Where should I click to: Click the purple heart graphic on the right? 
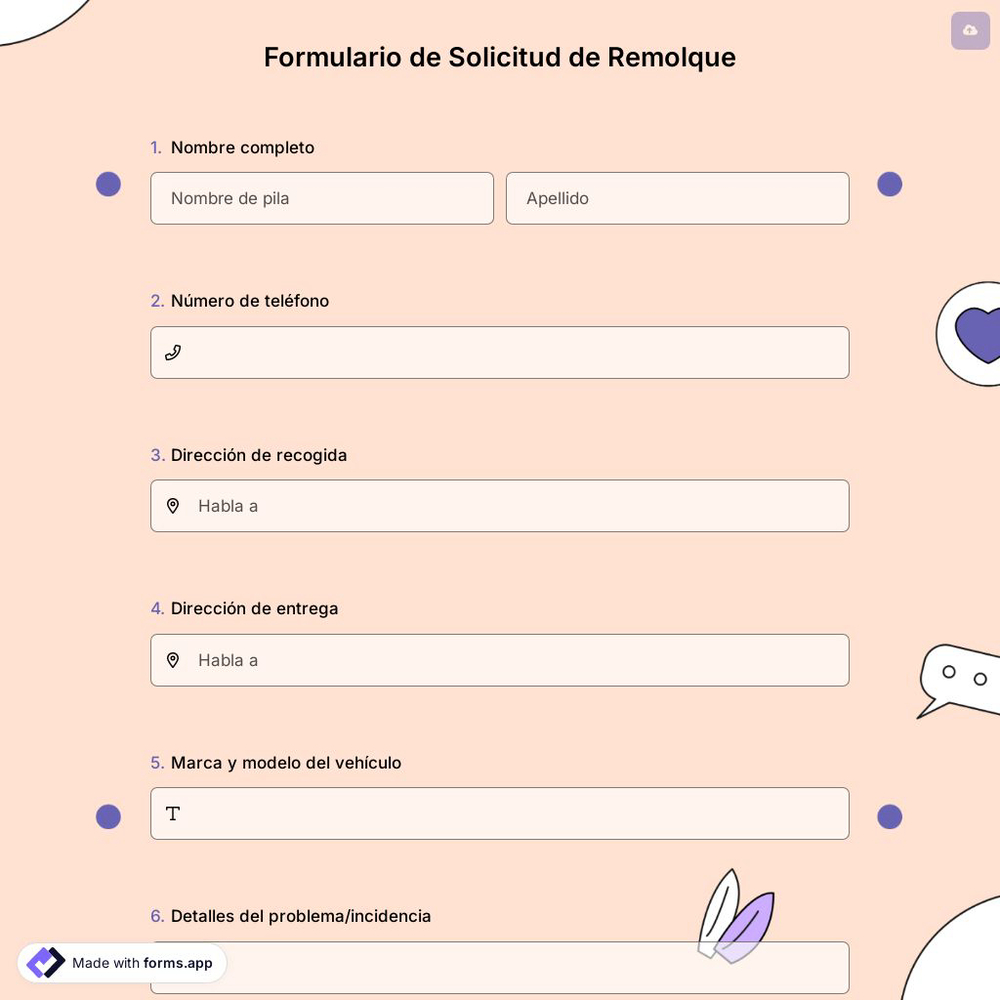[980, 332]
